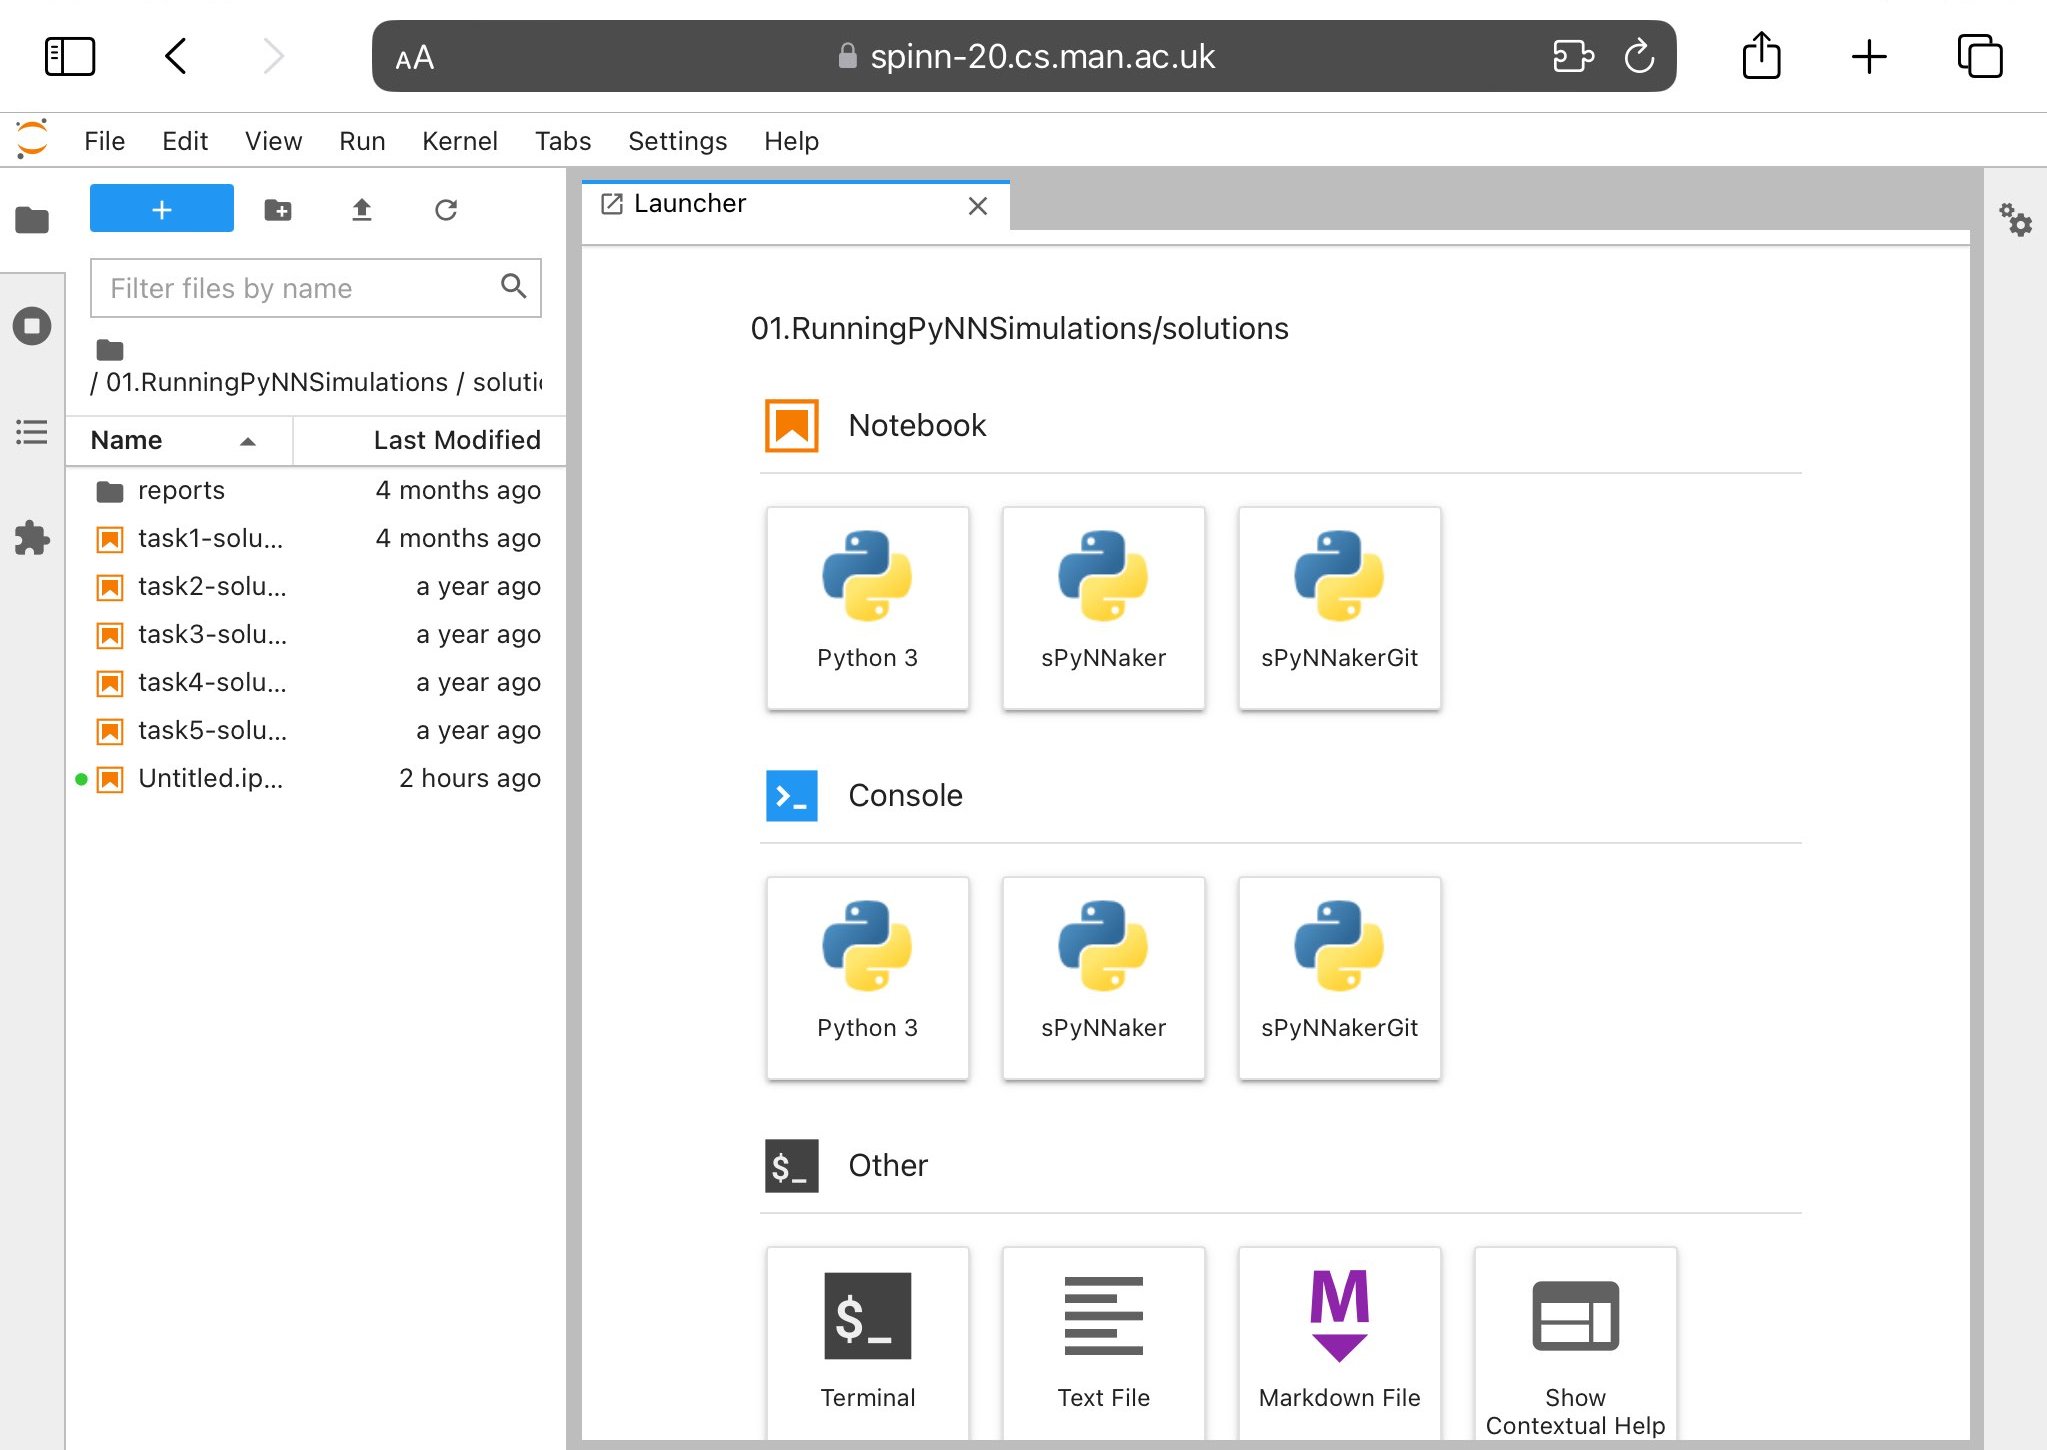Open the Property Inspector gears icon
The width and height of the screenshot is (2047, 1450).
2015,219
